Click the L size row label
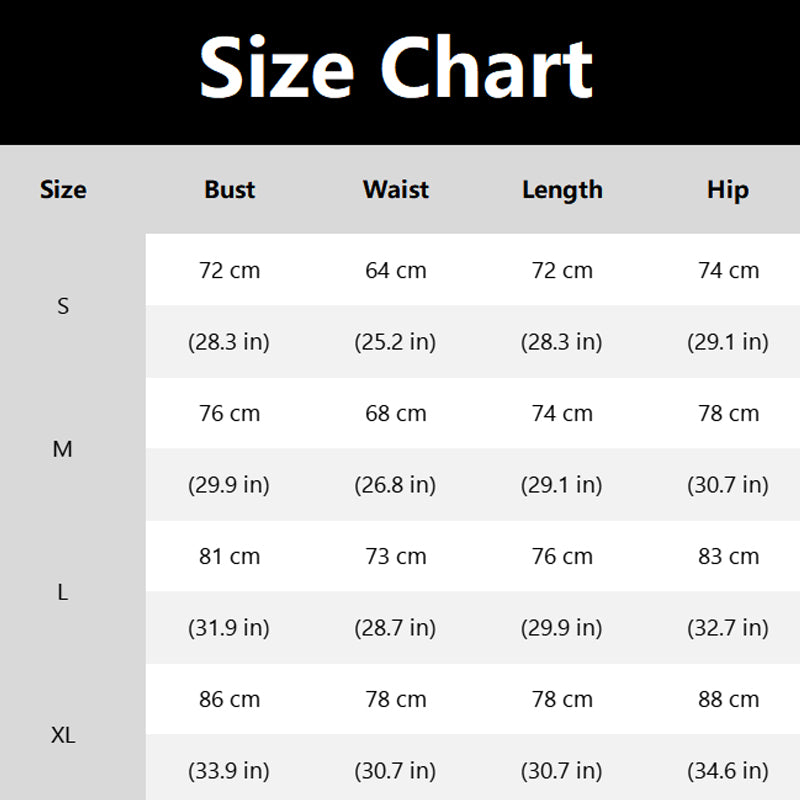The width and height of the screenshot is (800, 800). (63, 592)
